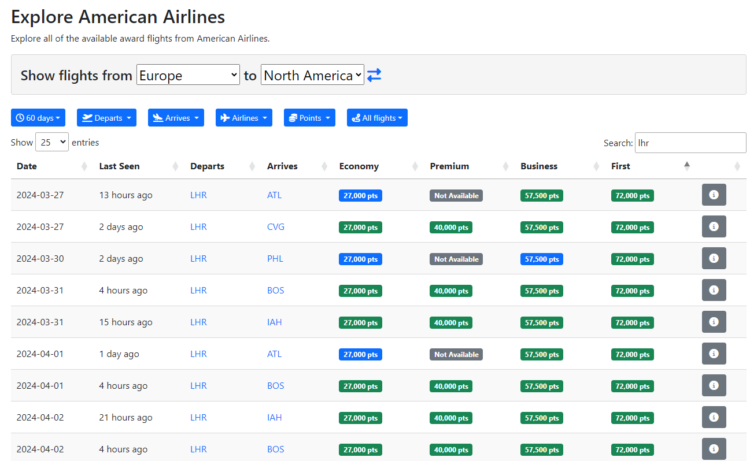Follow BOS link in 2024-04-01 row

(276, 385)
